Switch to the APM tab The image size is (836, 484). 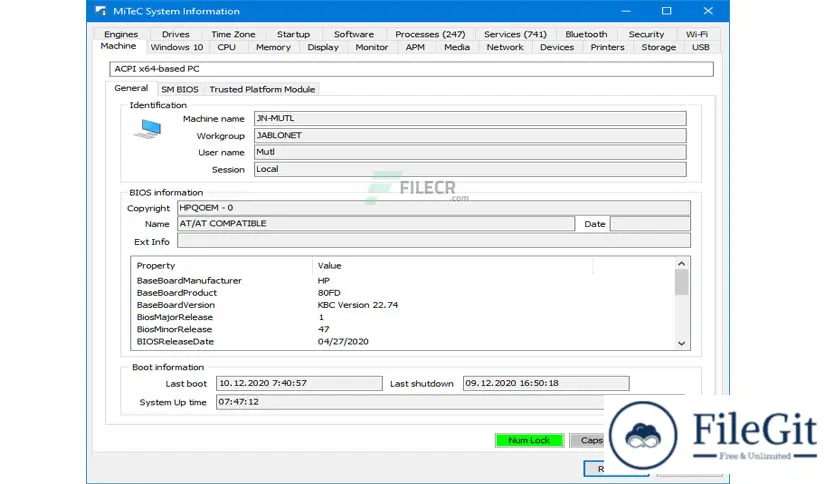tap(415, 47)
